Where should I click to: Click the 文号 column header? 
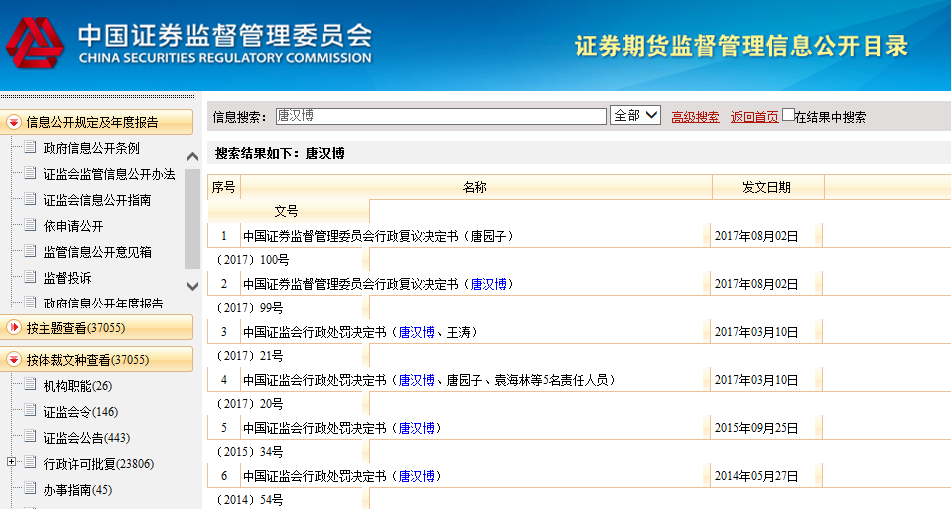tap(286, 211)
